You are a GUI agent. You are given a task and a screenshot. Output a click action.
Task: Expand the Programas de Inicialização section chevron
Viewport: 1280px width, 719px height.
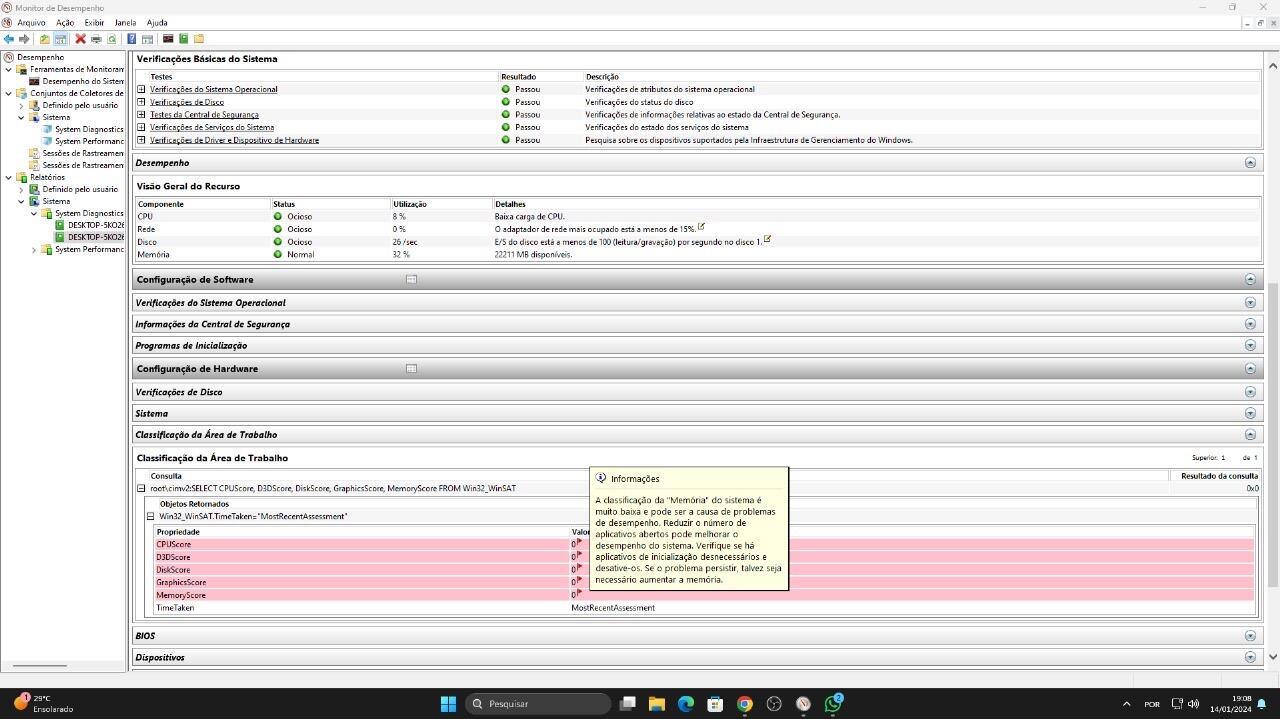1249,346
